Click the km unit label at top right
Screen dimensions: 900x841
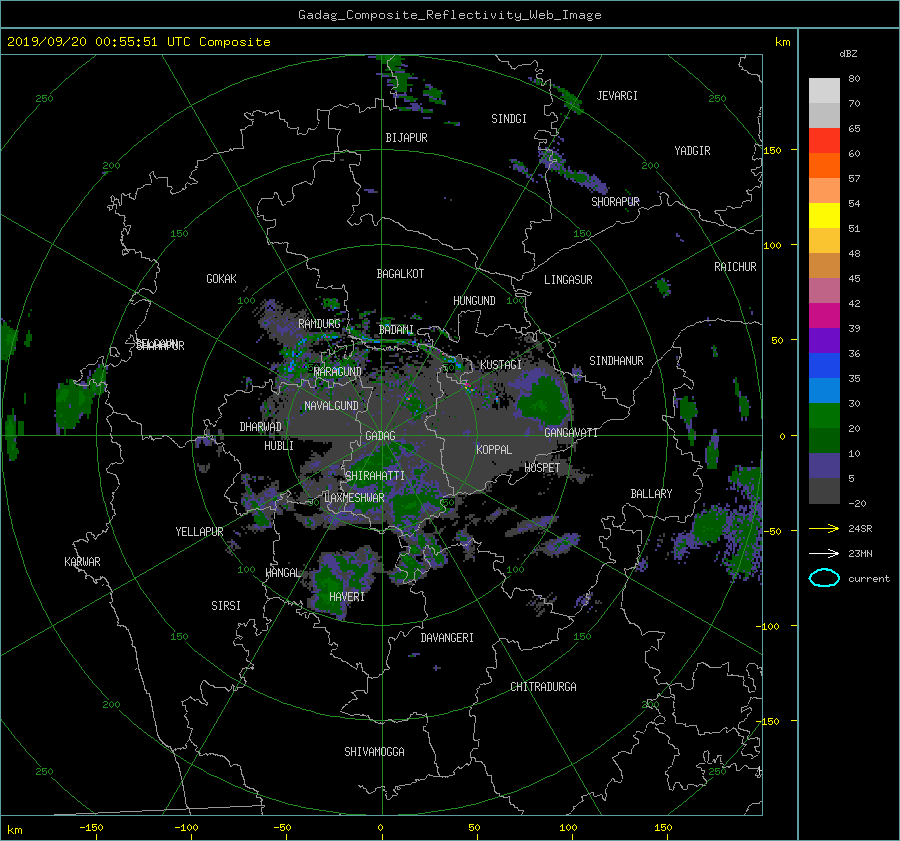(x=783, y=42)
